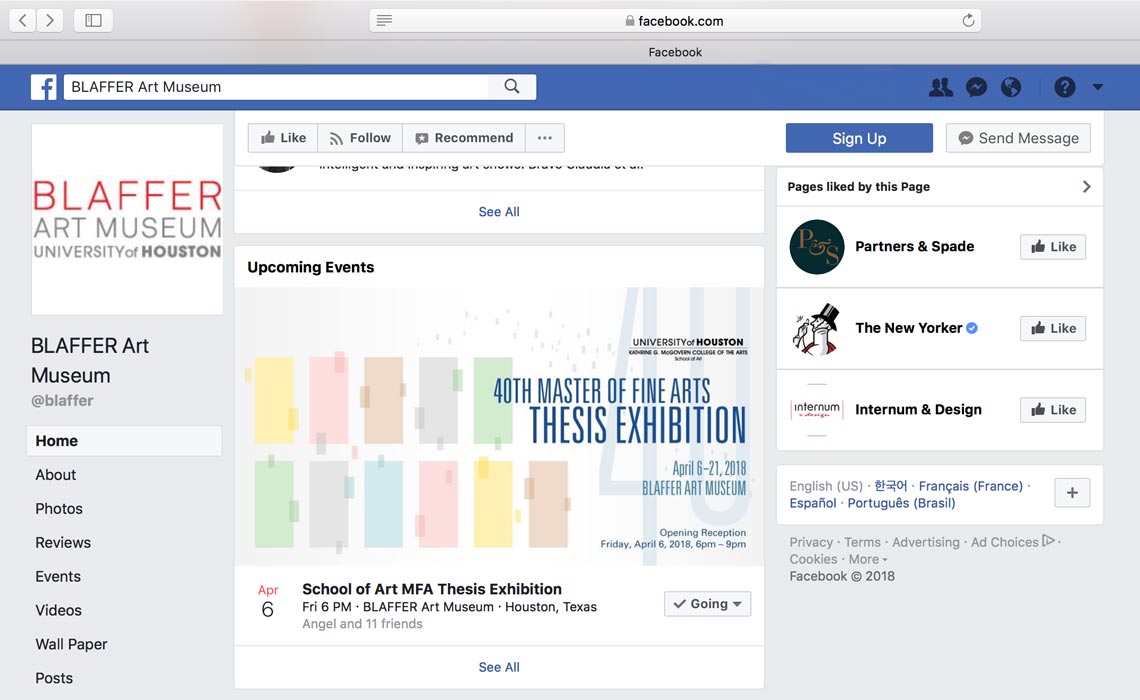Click the Sign Up button

[859, 138]
